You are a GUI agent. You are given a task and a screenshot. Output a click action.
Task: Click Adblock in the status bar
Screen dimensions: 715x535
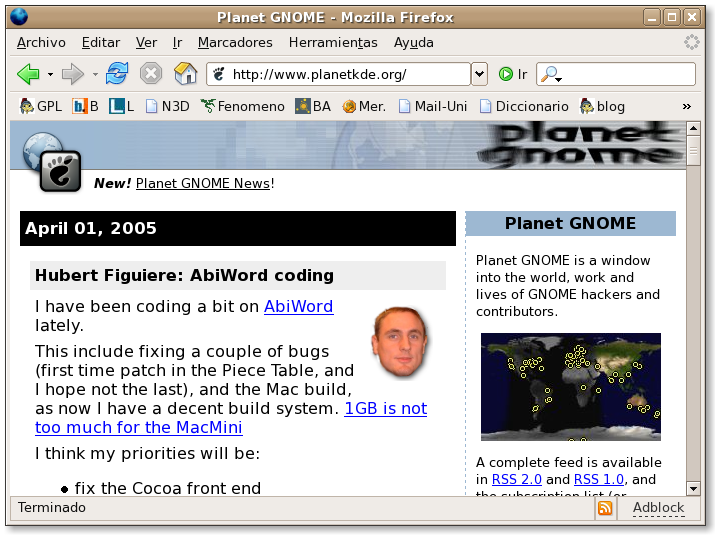658,507
